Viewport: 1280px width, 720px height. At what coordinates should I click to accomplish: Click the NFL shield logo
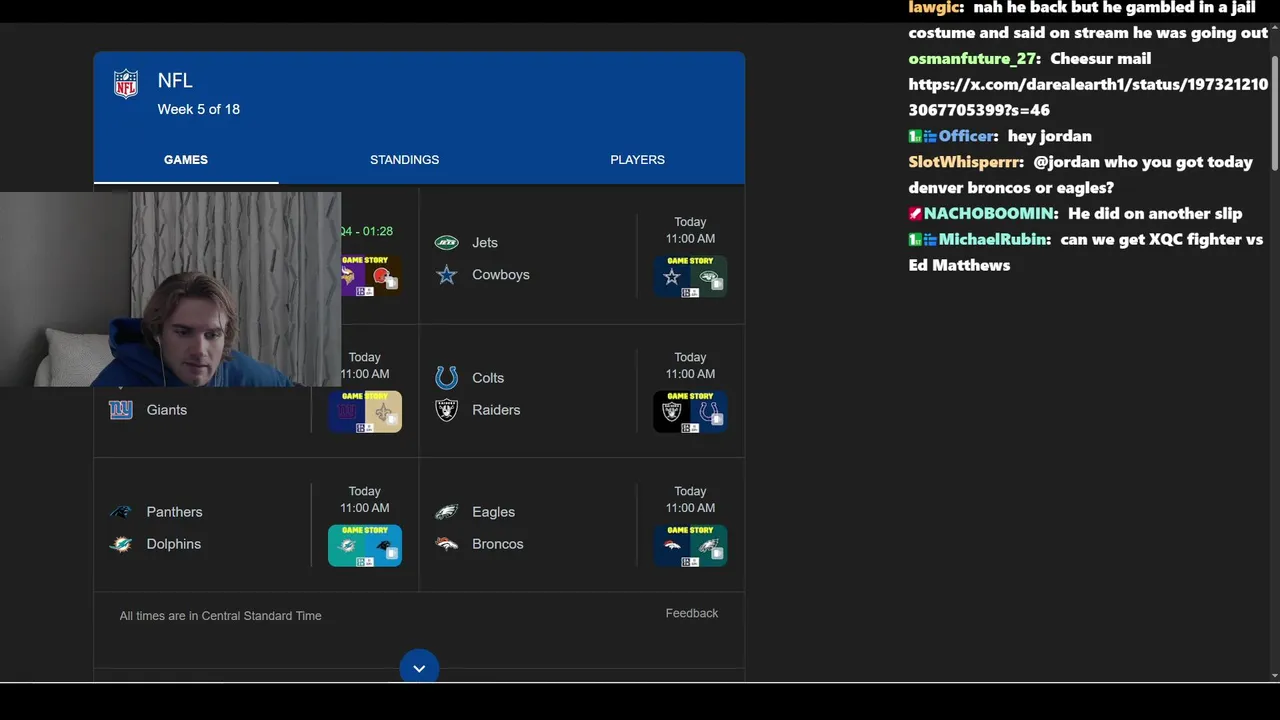coord(126,84)
